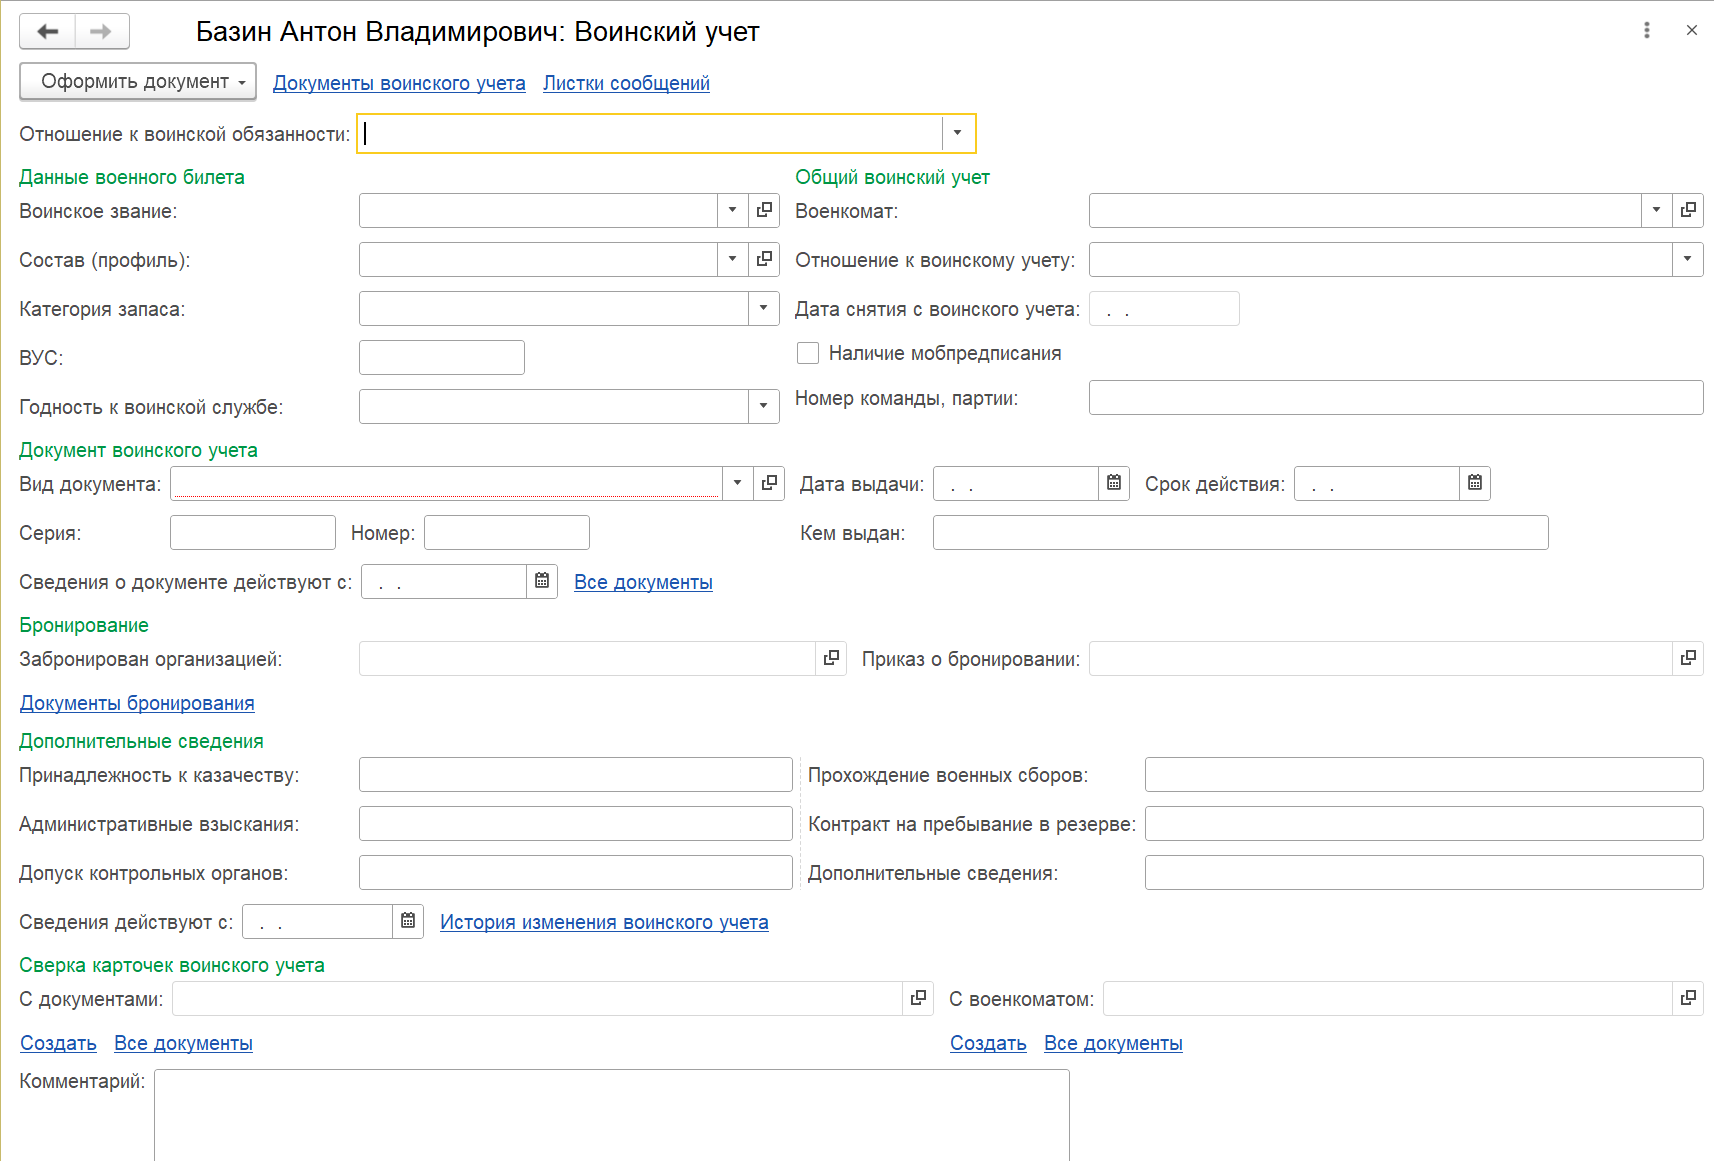Screen dimensions: 1714x1161
Task: Open the Оформить документ menu button
Action: [x=138, y=82]
